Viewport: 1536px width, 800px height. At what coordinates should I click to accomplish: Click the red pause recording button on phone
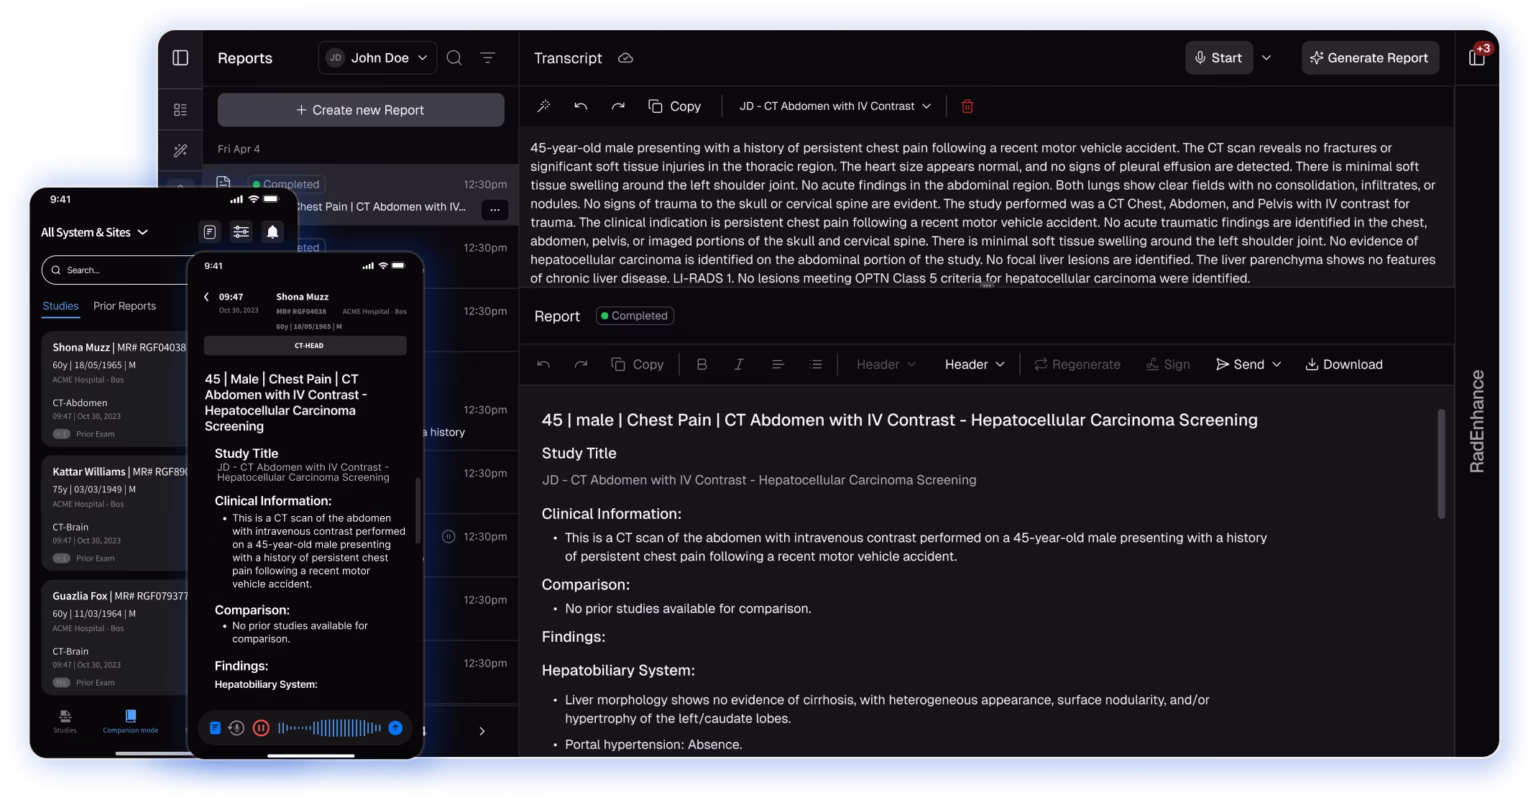coord(261,728)
